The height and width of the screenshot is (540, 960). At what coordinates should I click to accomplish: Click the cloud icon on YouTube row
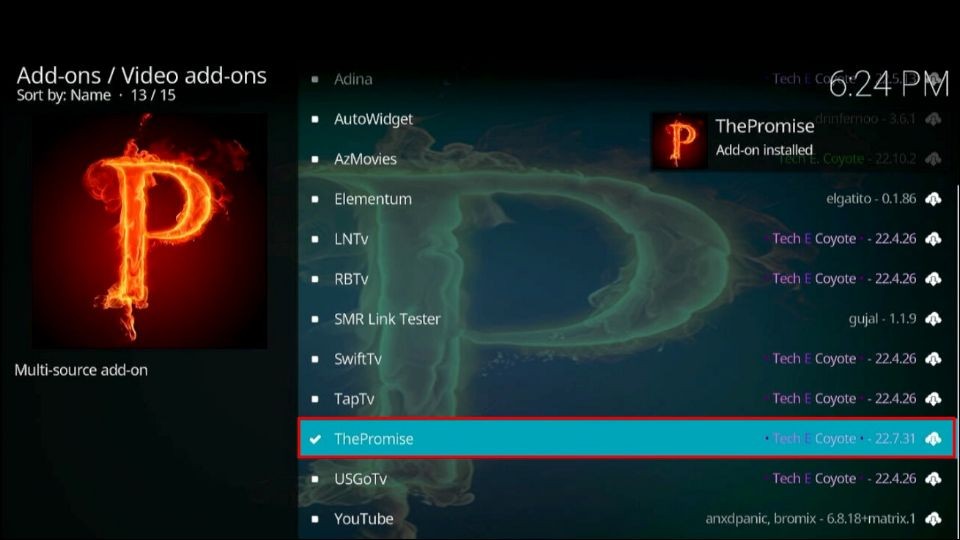(x=933, y=519)
